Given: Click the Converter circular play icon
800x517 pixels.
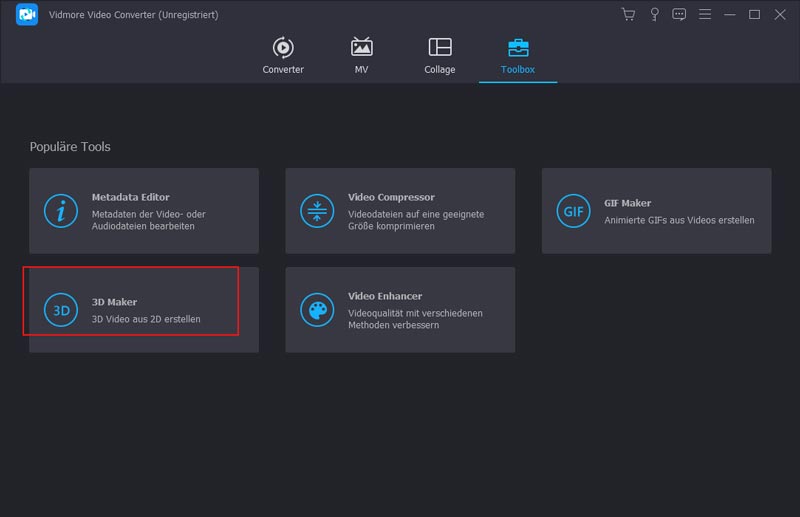Looking at the screenshot, I should (283, 47).
